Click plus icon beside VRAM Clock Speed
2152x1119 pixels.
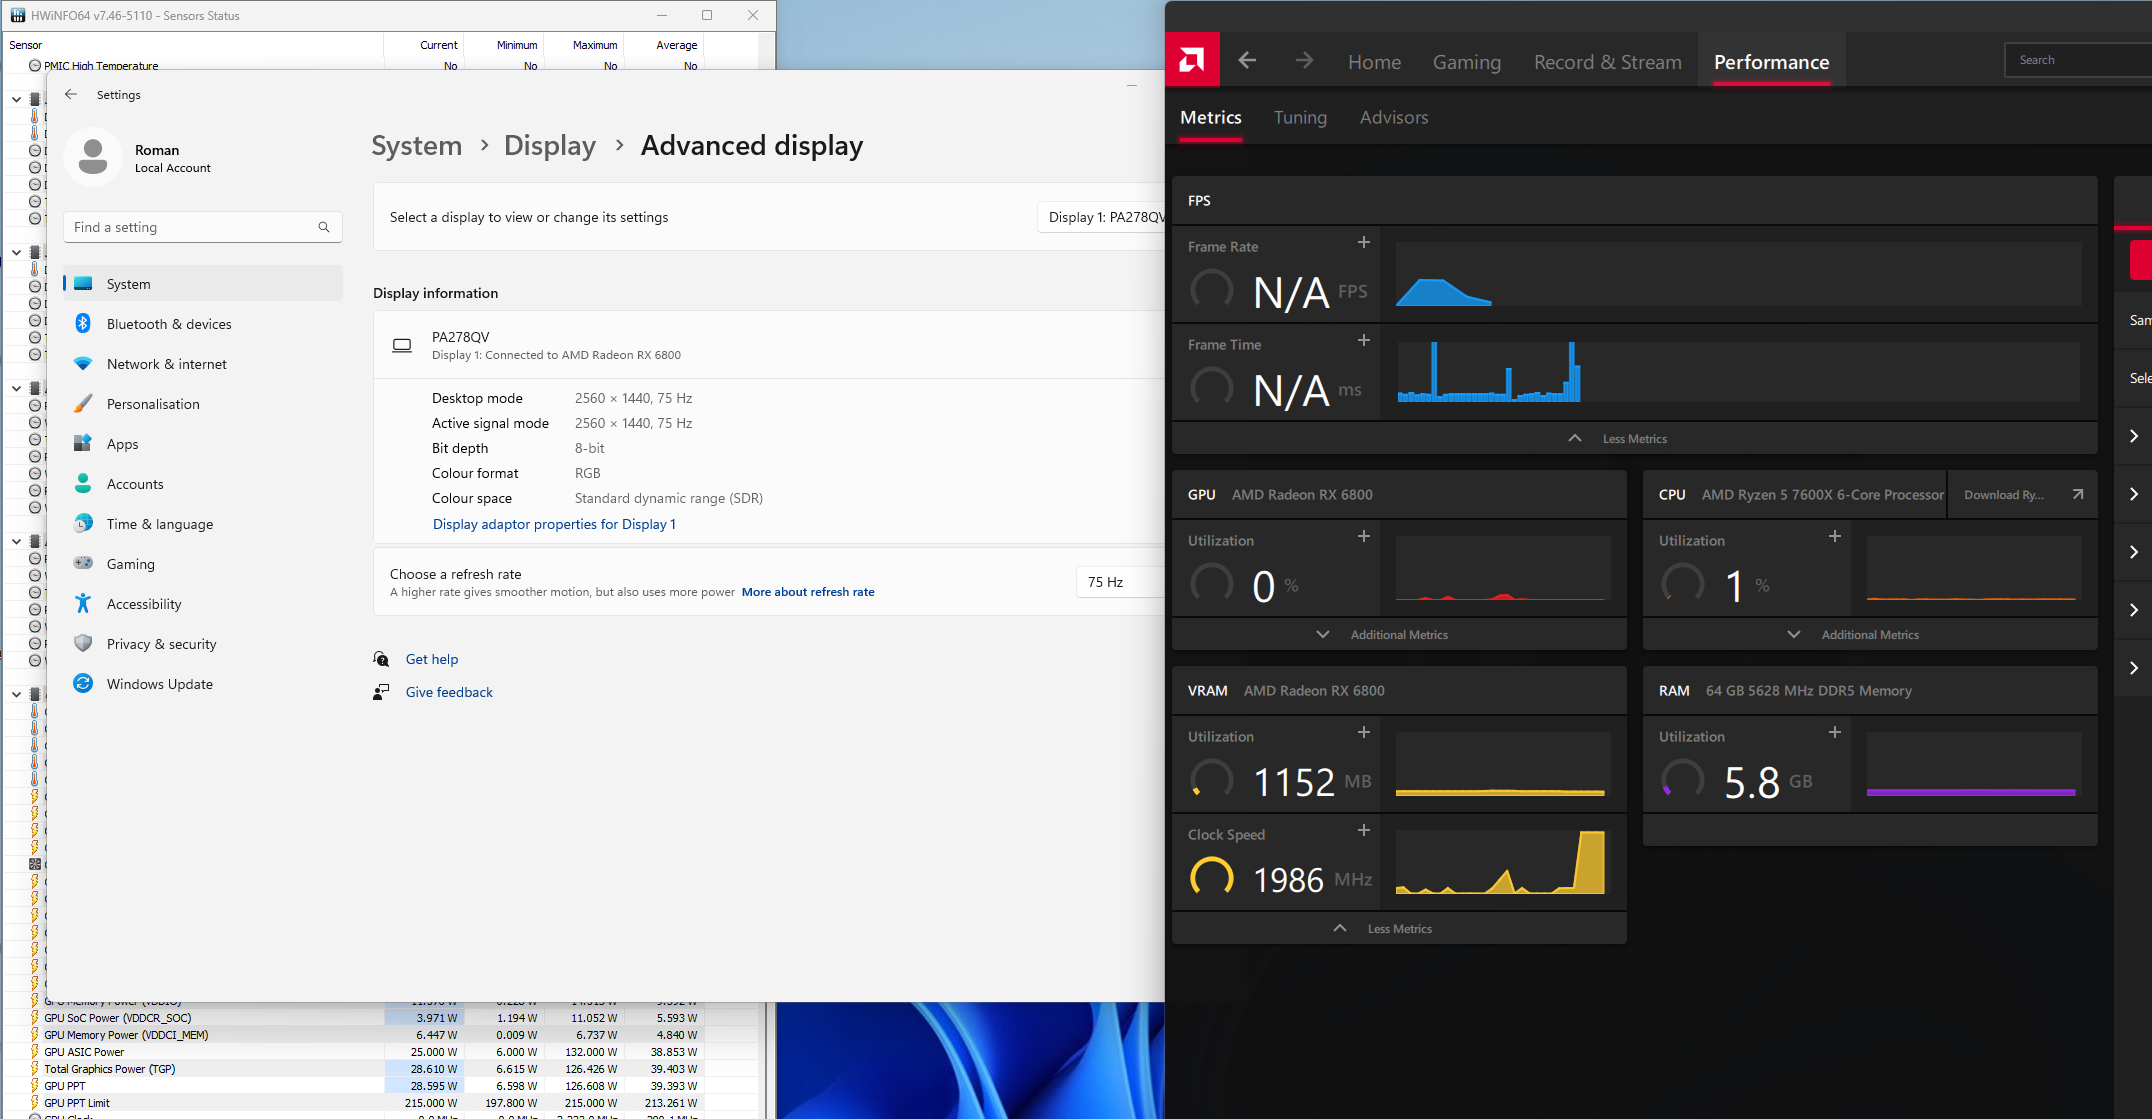(x=1363, y=831)
